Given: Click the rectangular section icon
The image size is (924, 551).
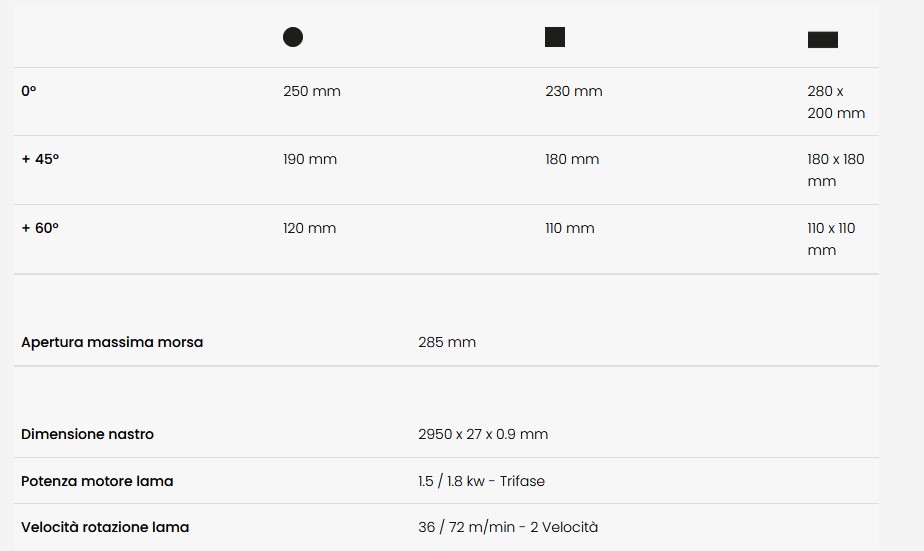Looking at the screenshot, I should tap(823, 39).
